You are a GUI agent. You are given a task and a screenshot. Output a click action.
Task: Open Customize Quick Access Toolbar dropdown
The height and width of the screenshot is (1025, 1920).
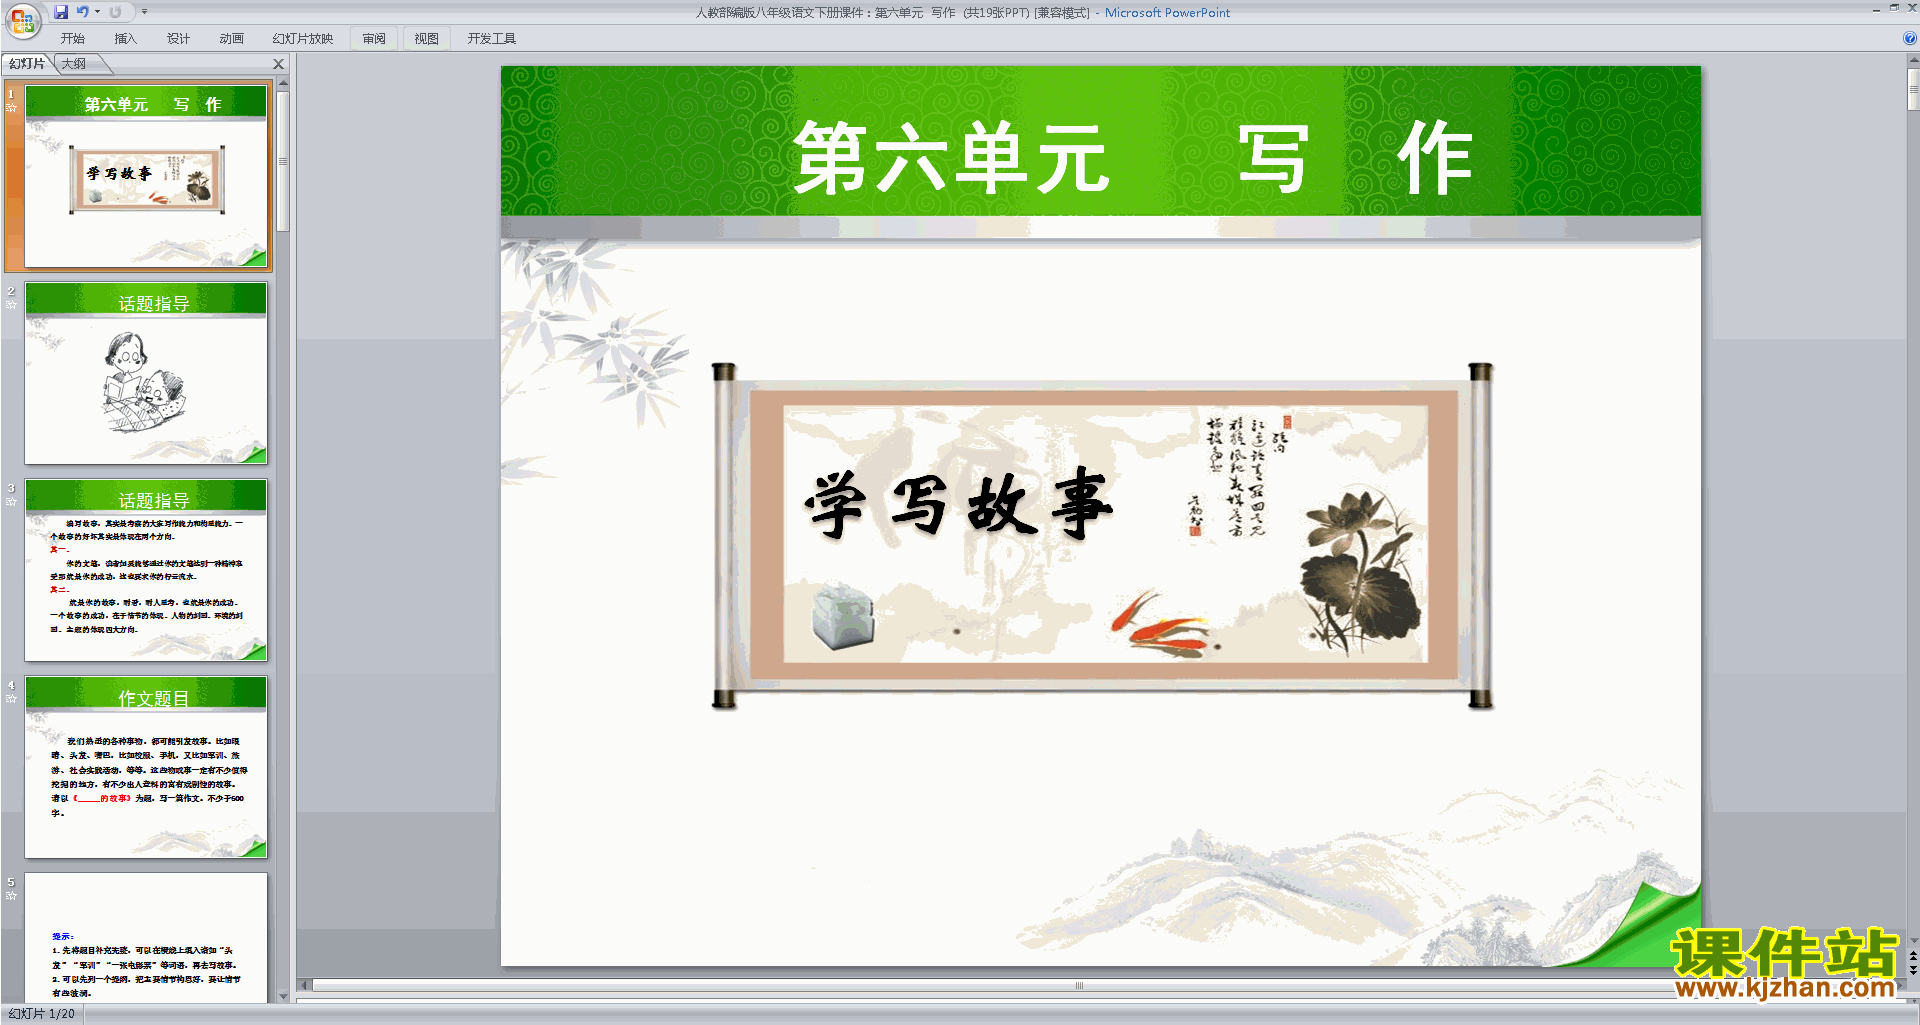pos(144,12)
